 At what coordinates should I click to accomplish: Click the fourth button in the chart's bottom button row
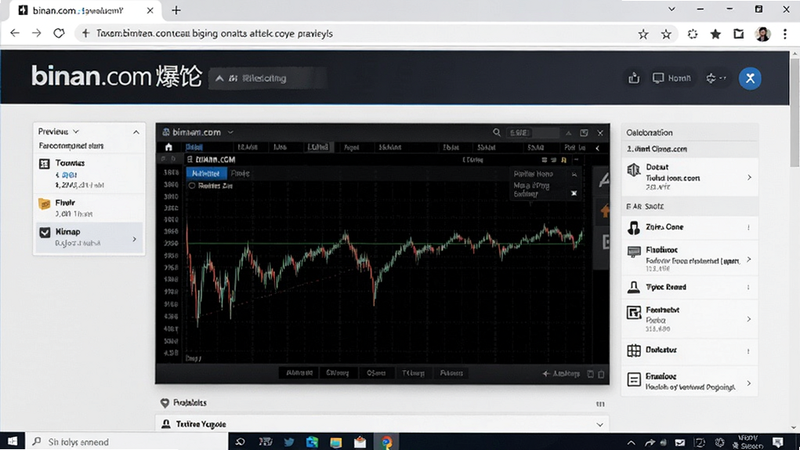coord(413,373)
